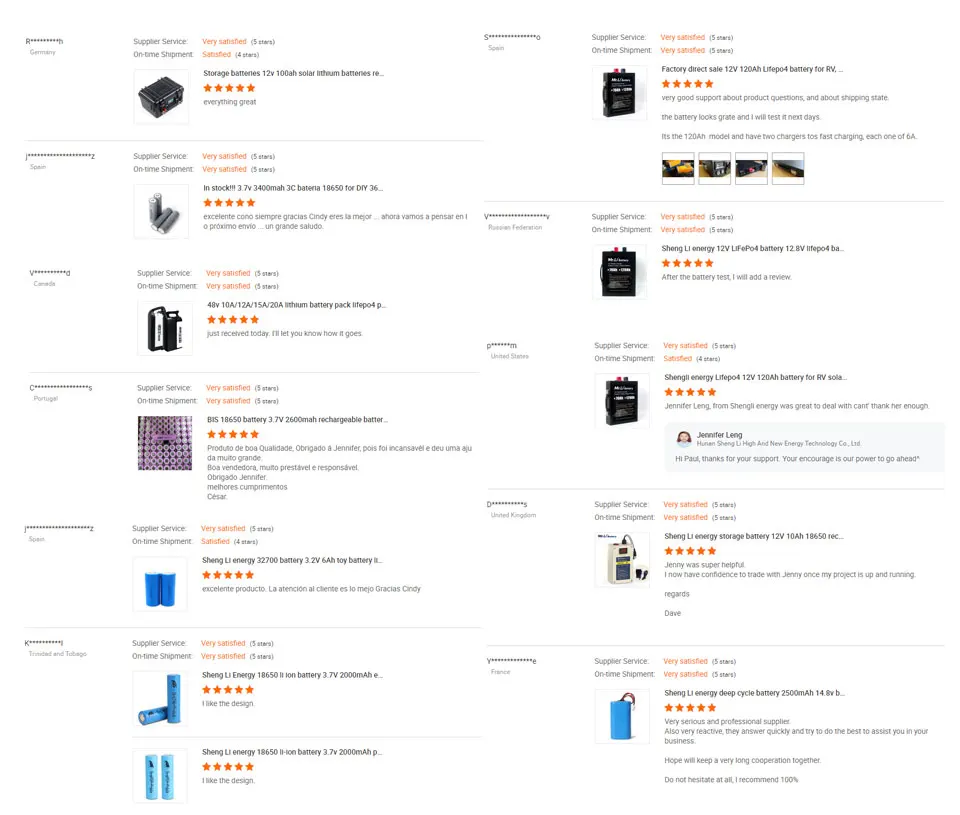This screenshot has height=815, width=960.
Task: Open the "48v 10A/12A/15A/20A lithium battery pack" link
Action: pos(296,305)
